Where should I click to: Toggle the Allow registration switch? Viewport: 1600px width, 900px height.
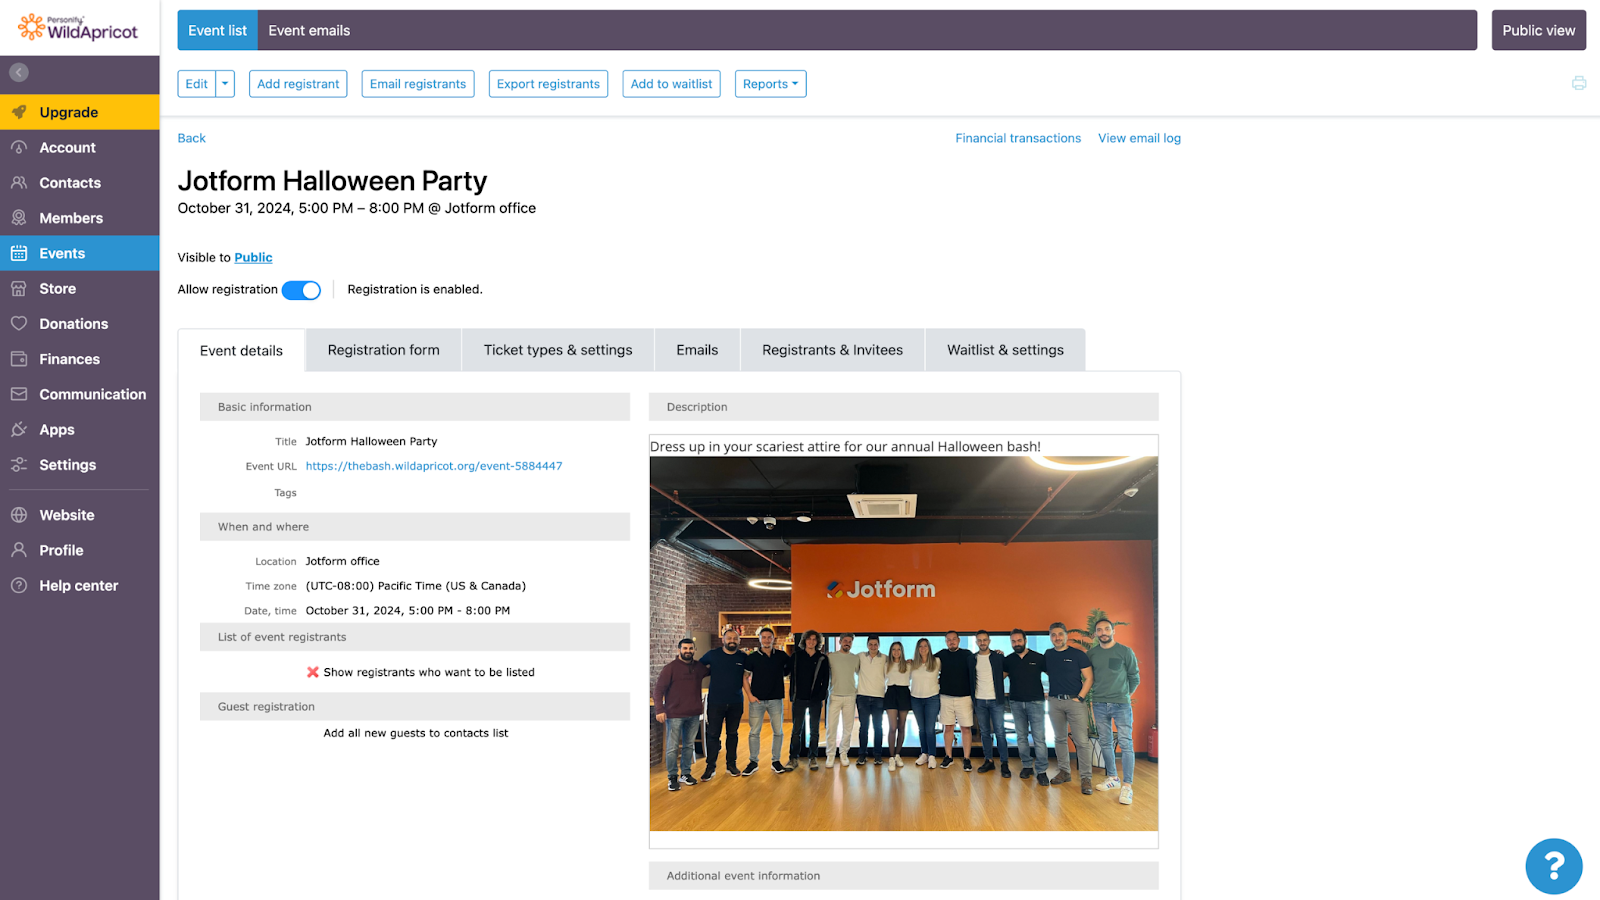coord(301,290)
